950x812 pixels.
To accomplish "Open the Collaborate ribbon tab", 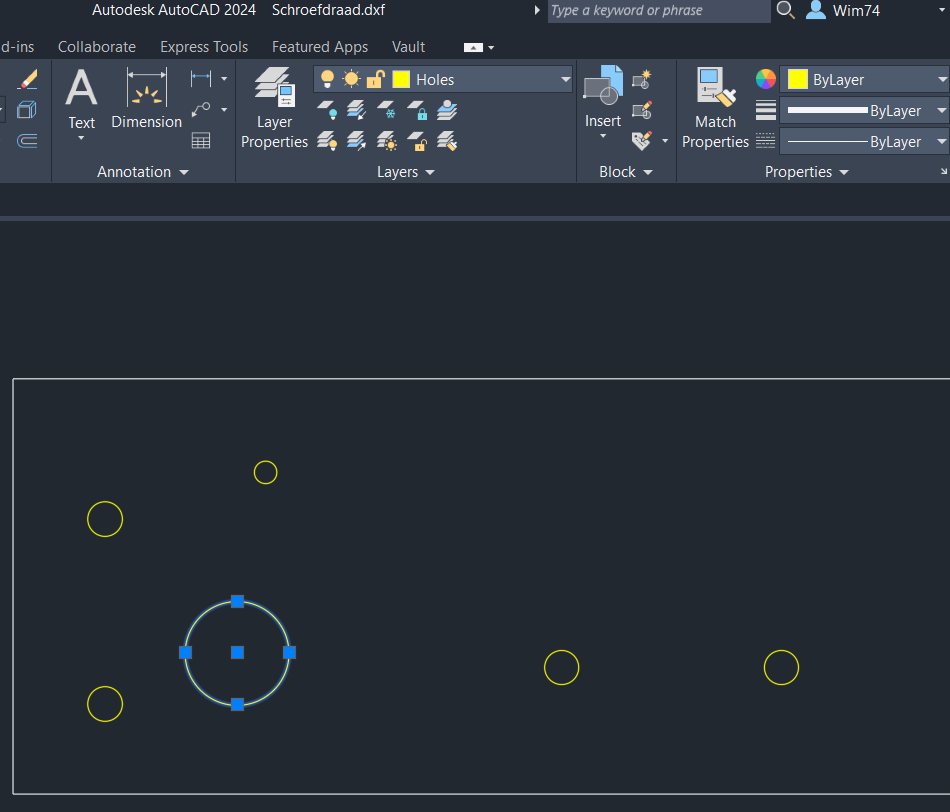I will [x=97, y=47].
